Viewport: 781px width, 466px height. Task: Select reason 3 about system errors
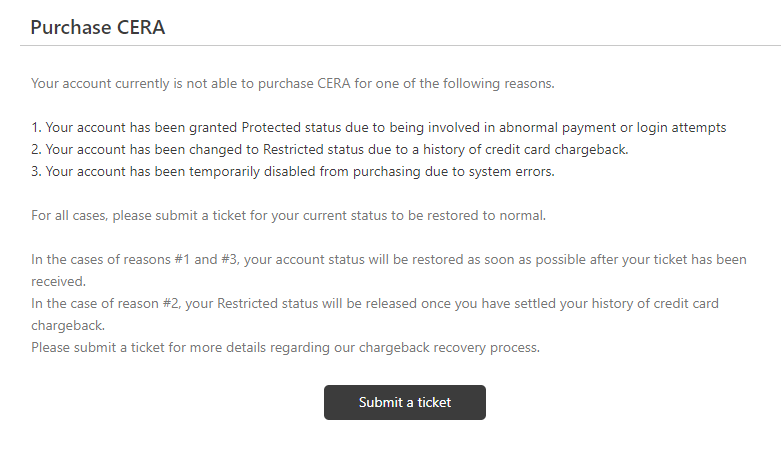(292, 171)
